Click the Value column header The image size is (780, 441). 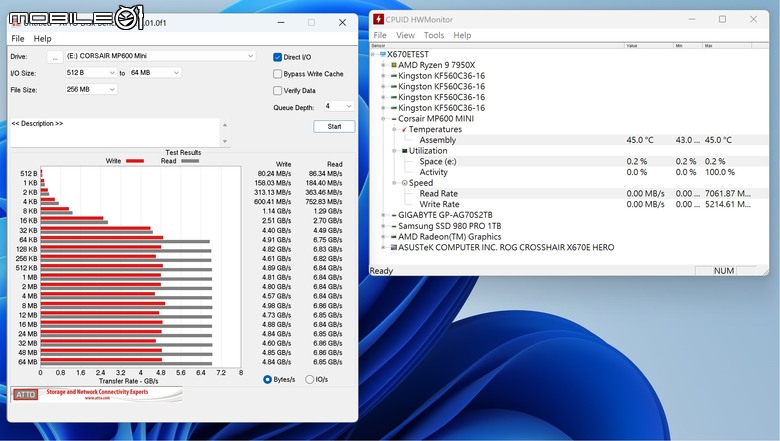coord(649,45)
